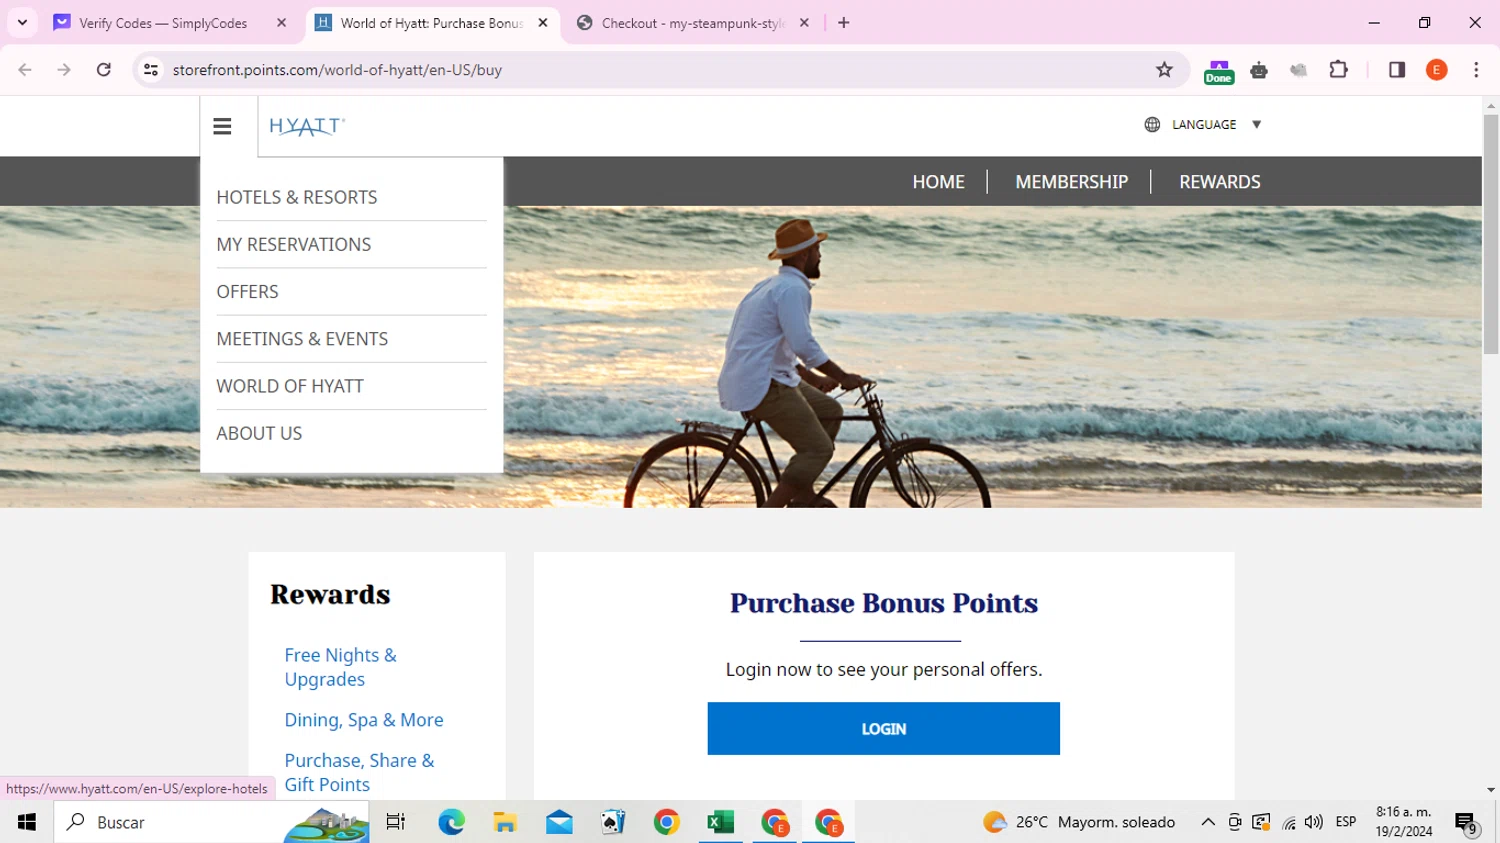Close the World of Hyatt tab
Viewport: 1500px width, 843px height.
pos(543,23)
